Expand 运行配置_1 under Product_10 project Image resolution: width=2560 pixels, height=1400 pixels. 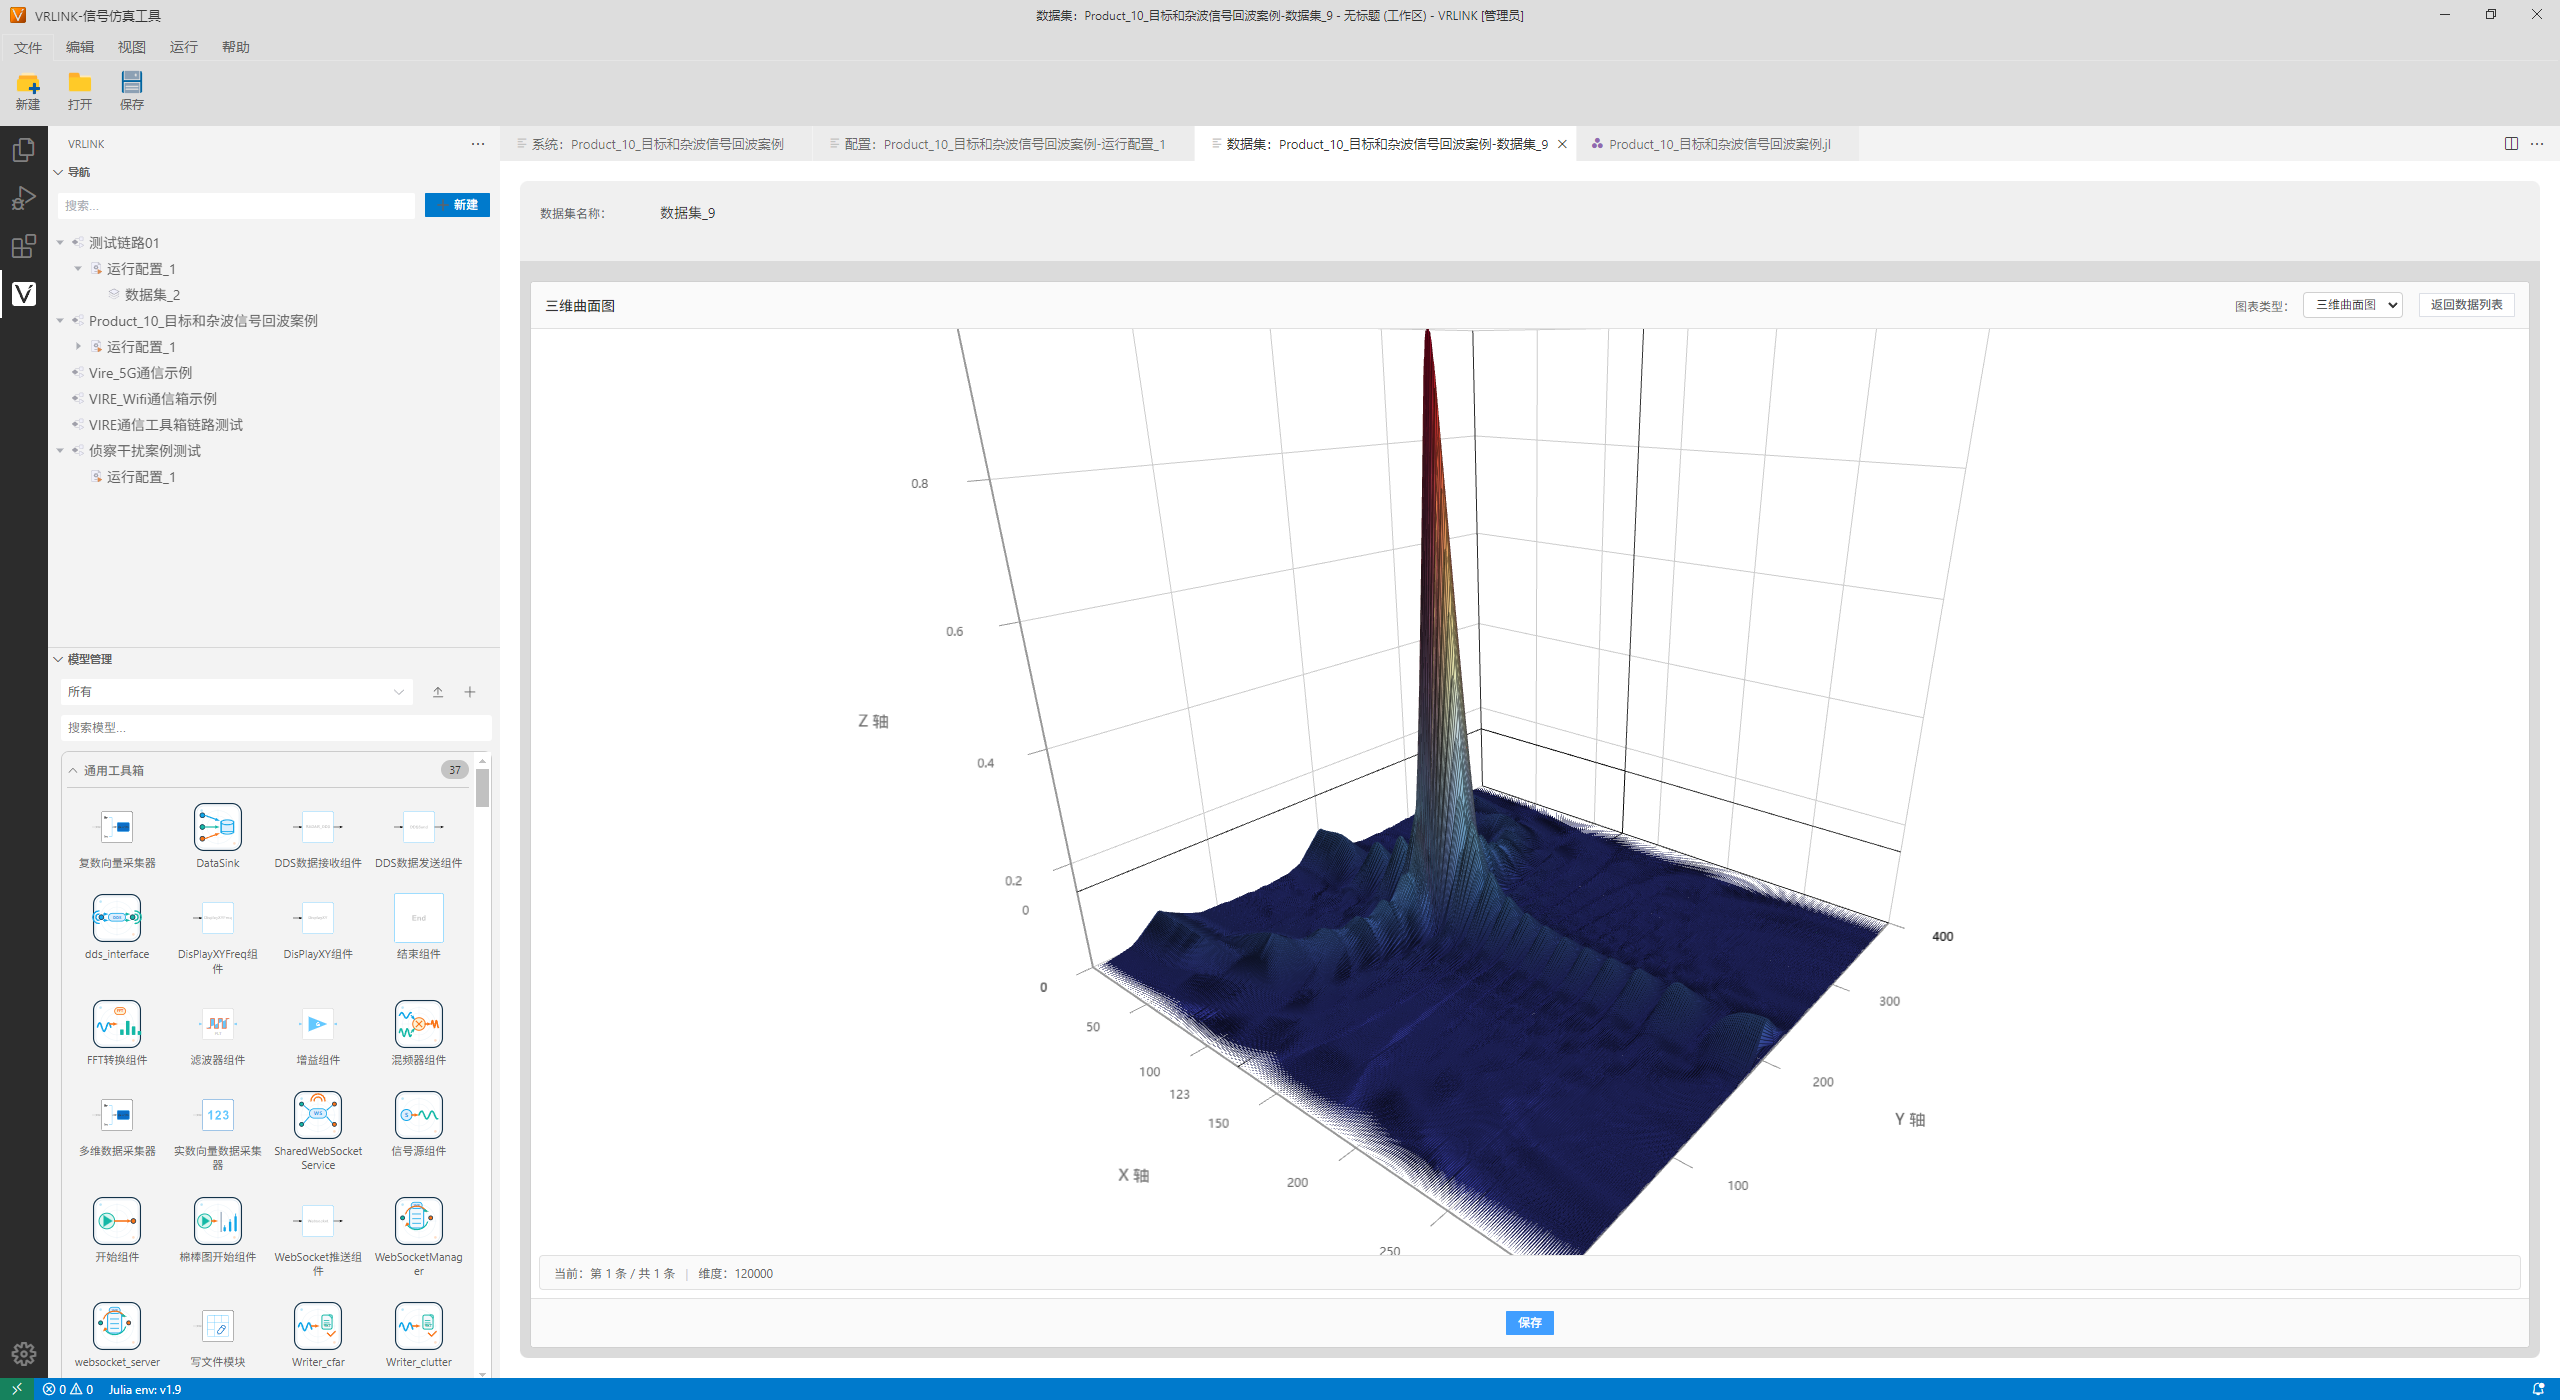pyautogui.click(x=79, y=347)
